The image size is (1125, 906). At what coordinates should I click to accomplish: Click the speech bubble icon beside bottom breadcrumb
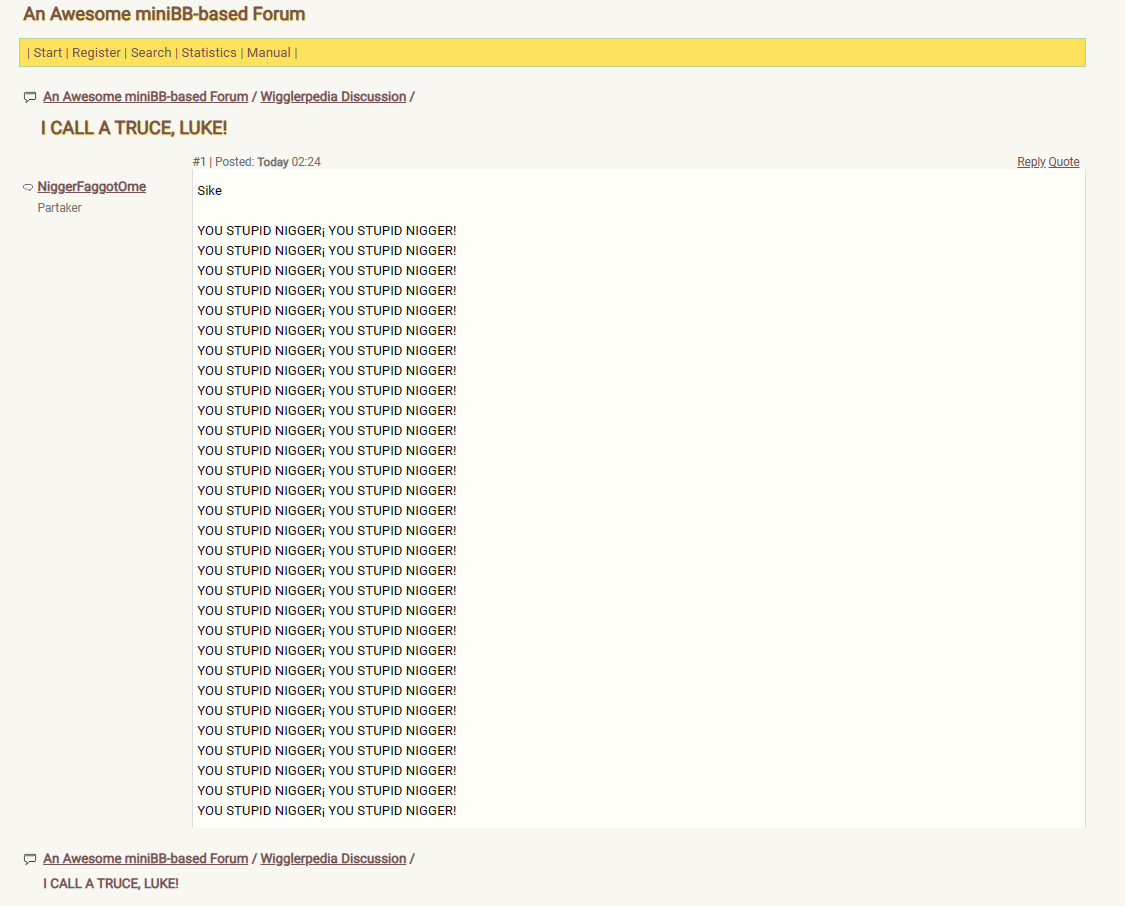tap(30, 859)
